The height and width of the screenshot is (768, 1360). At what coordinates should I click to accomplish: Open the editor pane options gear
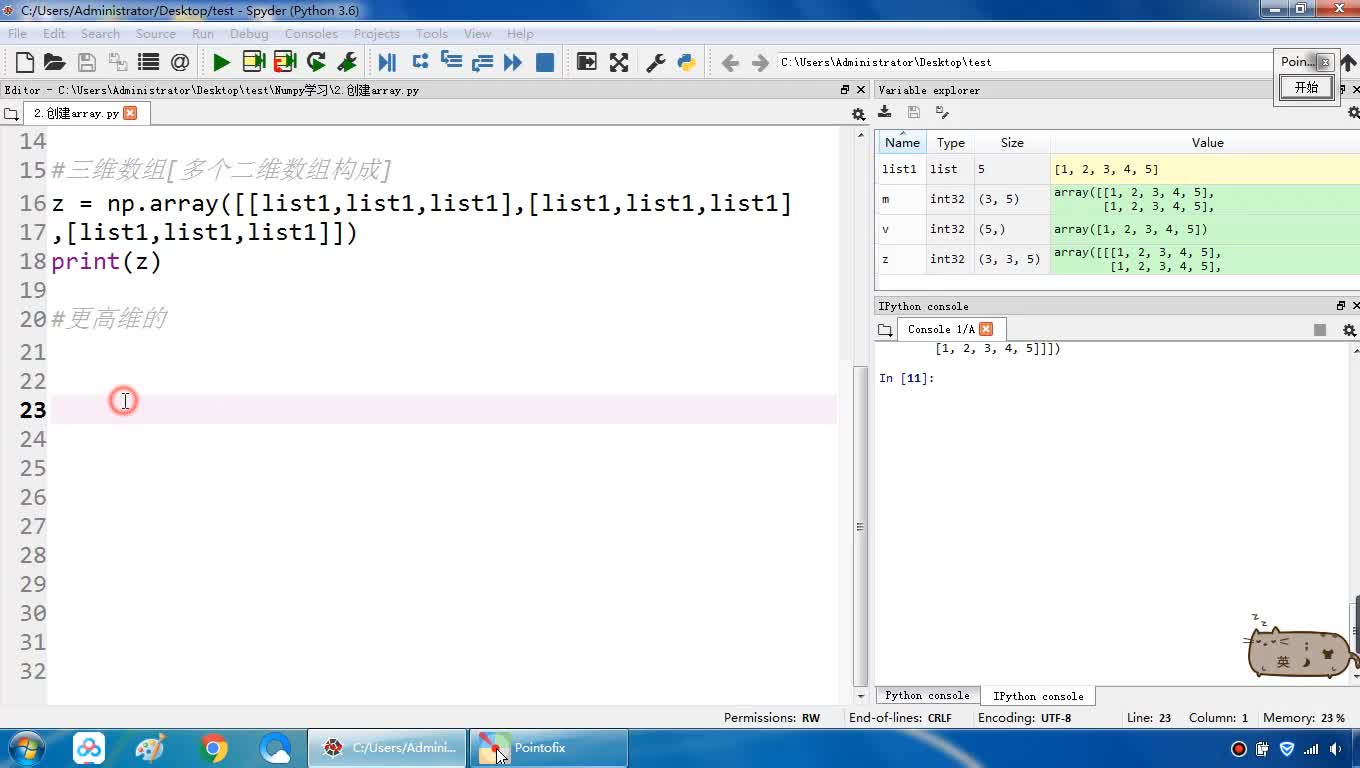point(858,114)
